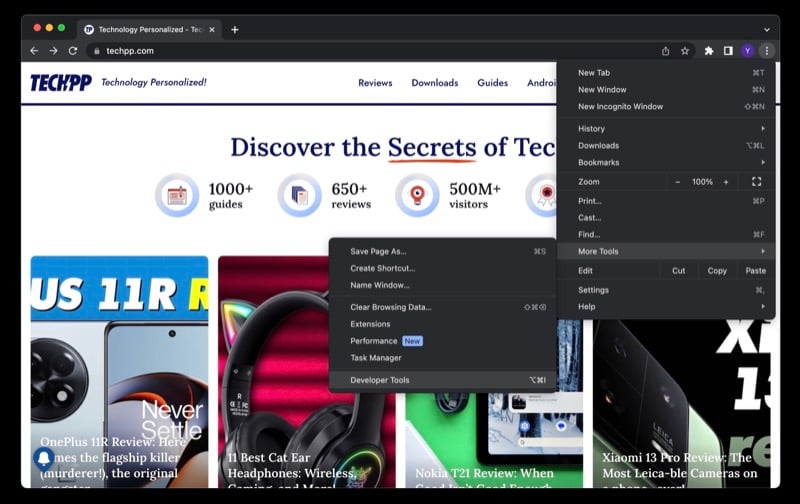Open the Downloads nav link on TechPP
Image resolution: width=800 pixels, height=504 pixels.
(435, 83)
